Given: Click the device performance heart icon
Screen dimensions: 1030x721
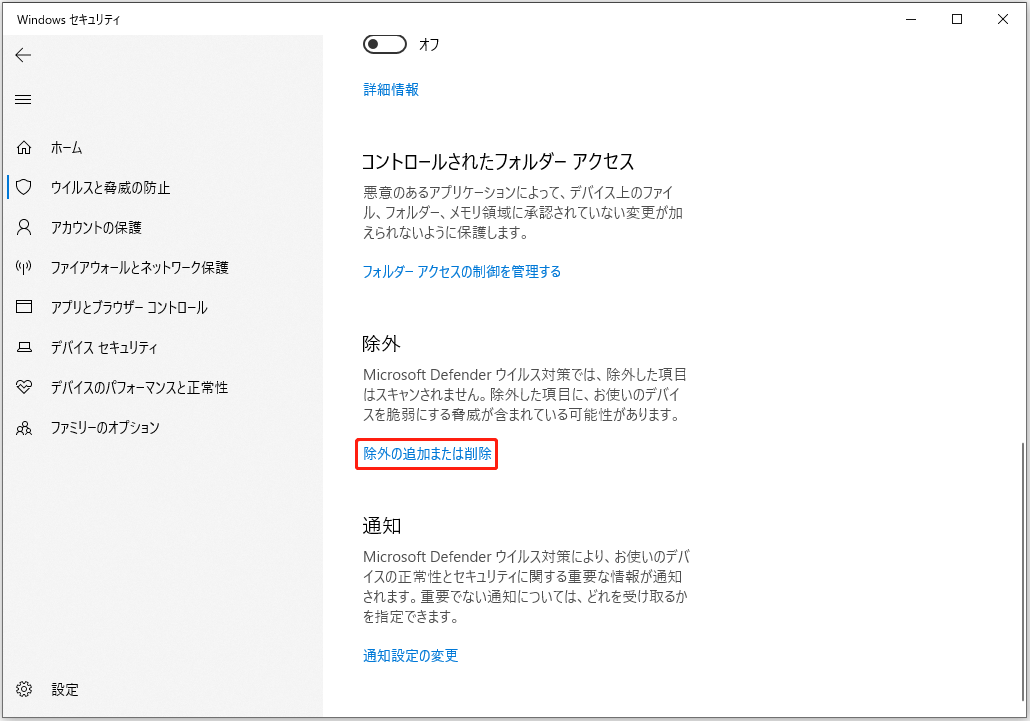Looking at the screenshot, I should pyautogui.click(x=25, y=388).
